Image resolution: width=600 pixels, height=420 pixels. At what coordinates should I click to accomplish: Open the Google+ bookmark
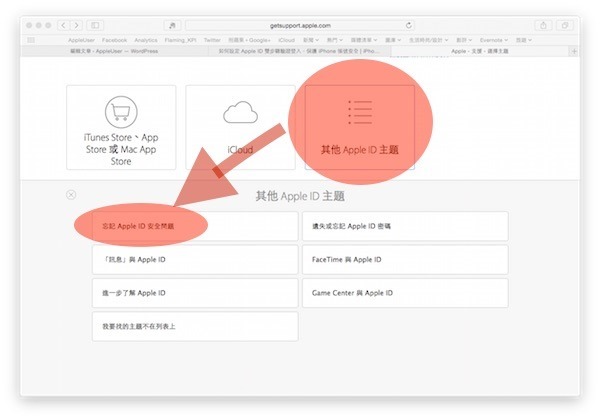[249, 40]
